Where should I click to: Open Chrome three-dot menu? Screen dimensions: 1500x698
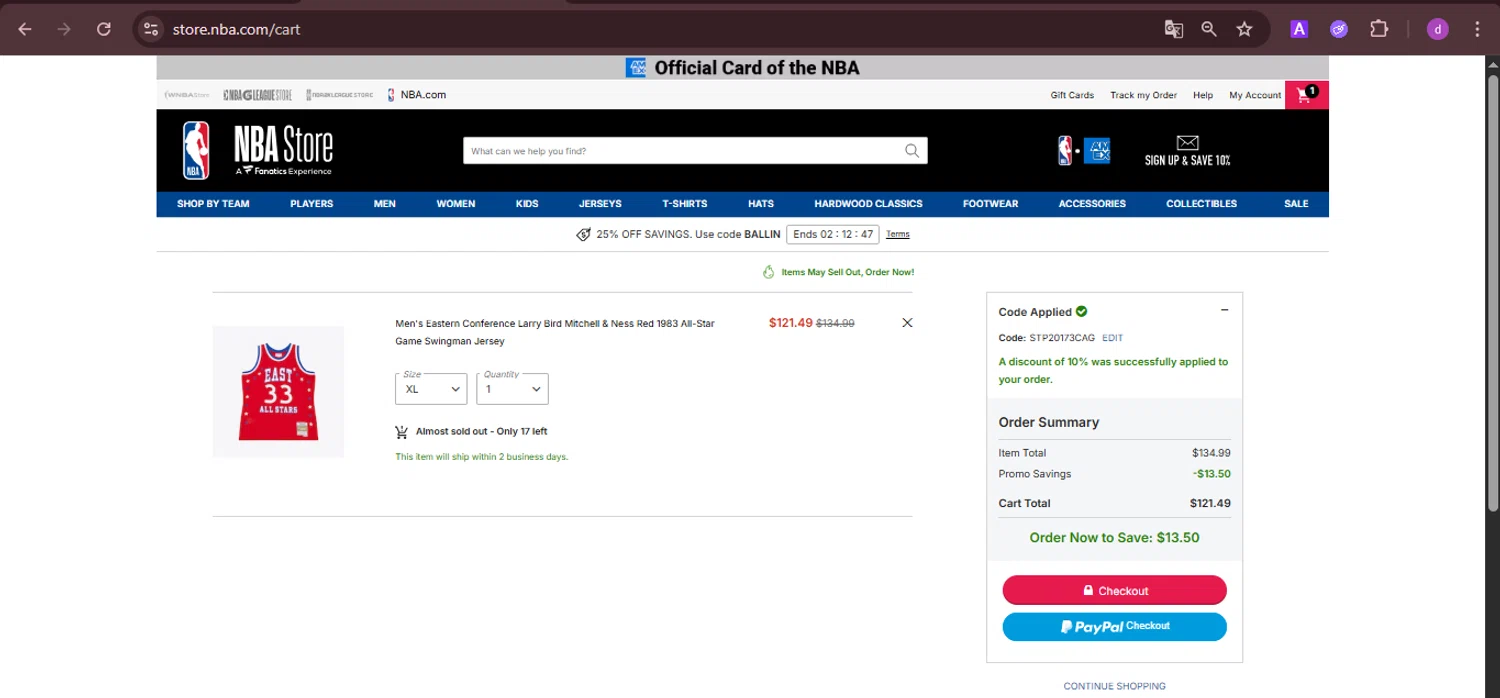(x=1477, y=29)
